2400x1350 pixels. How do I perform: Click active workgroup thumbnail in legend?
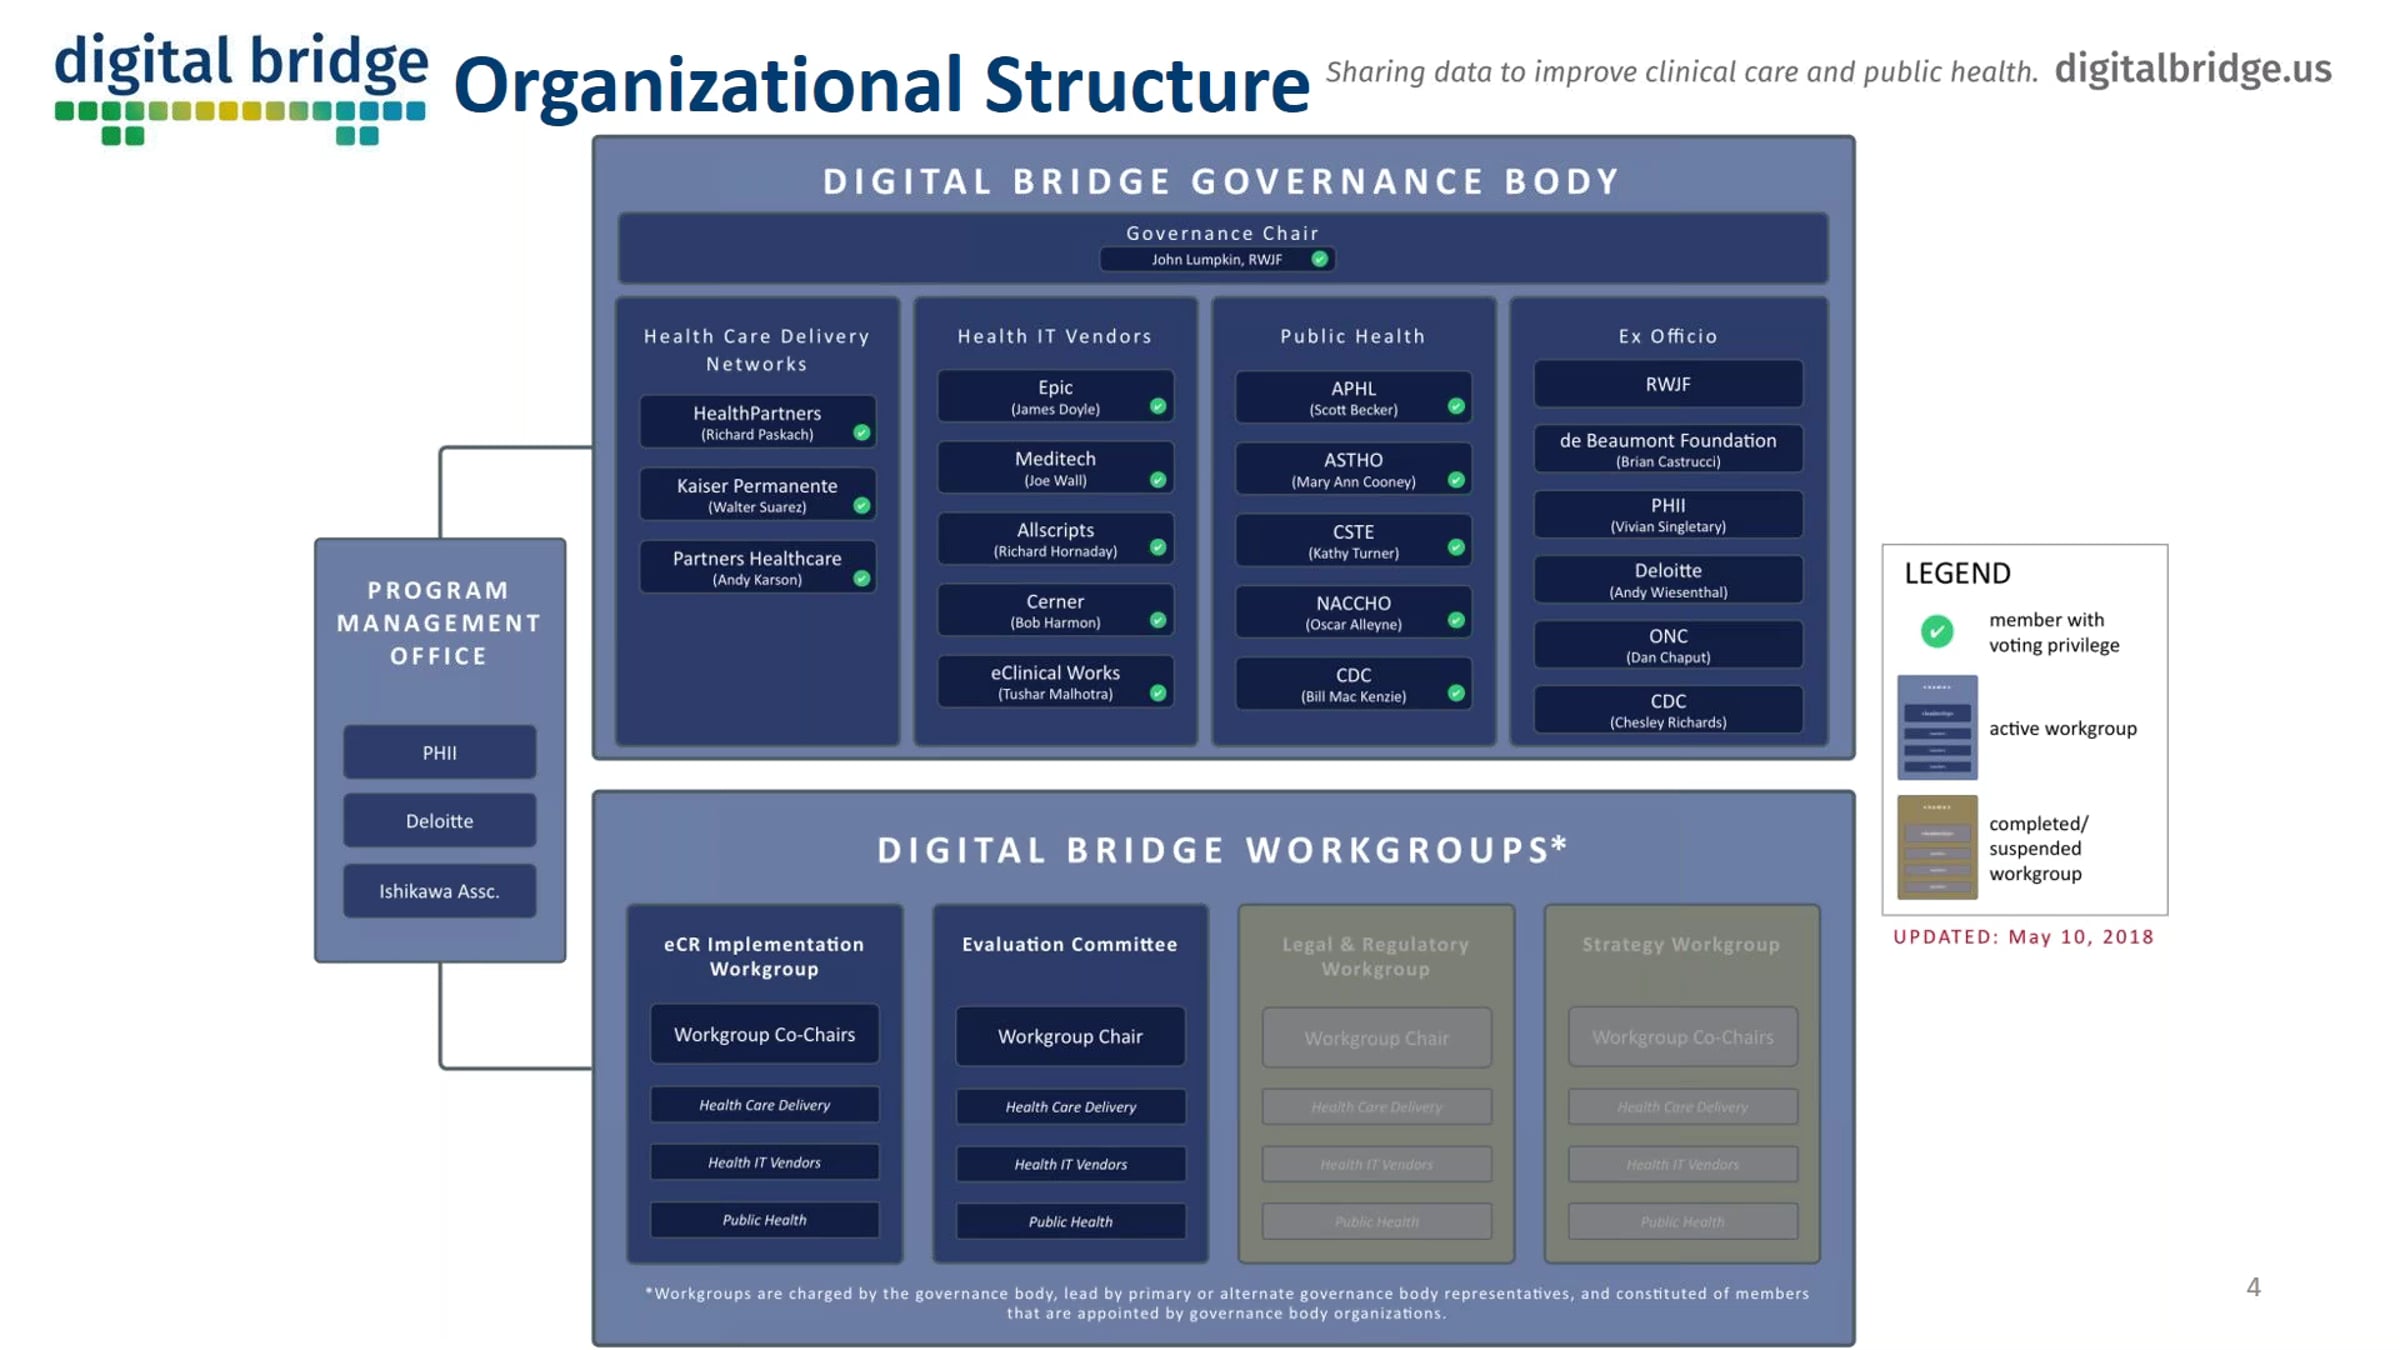pos(1936,727)
